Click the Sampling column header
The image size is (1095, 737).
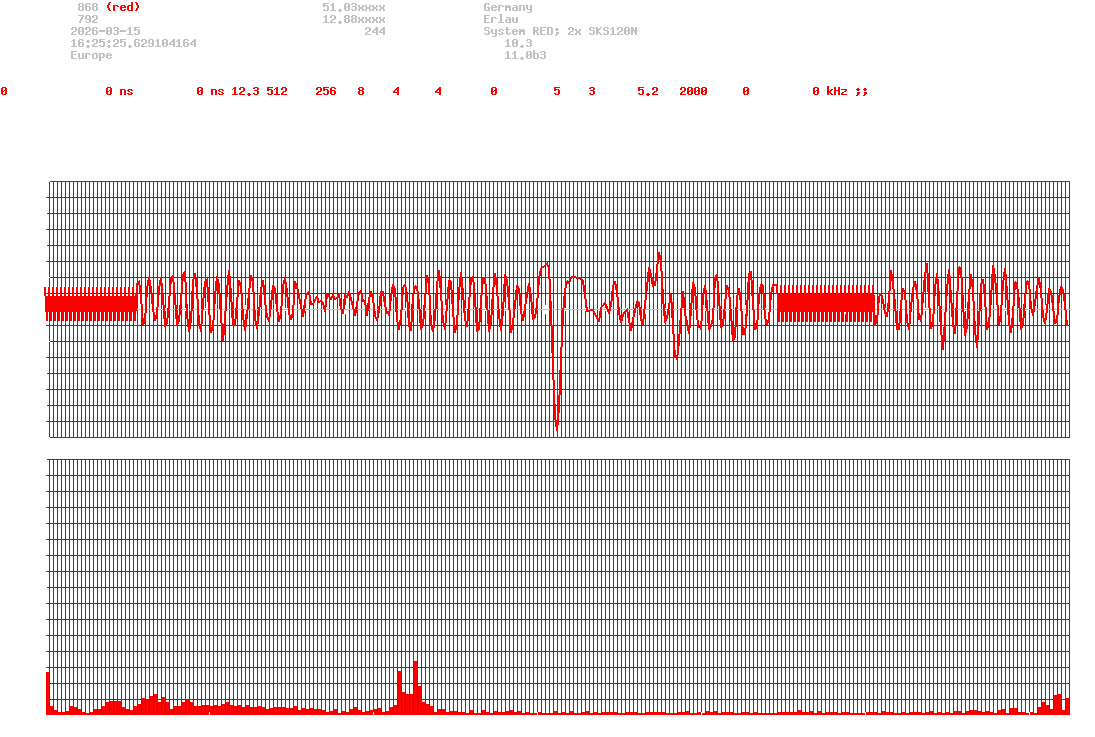click(x=707, y=79)
